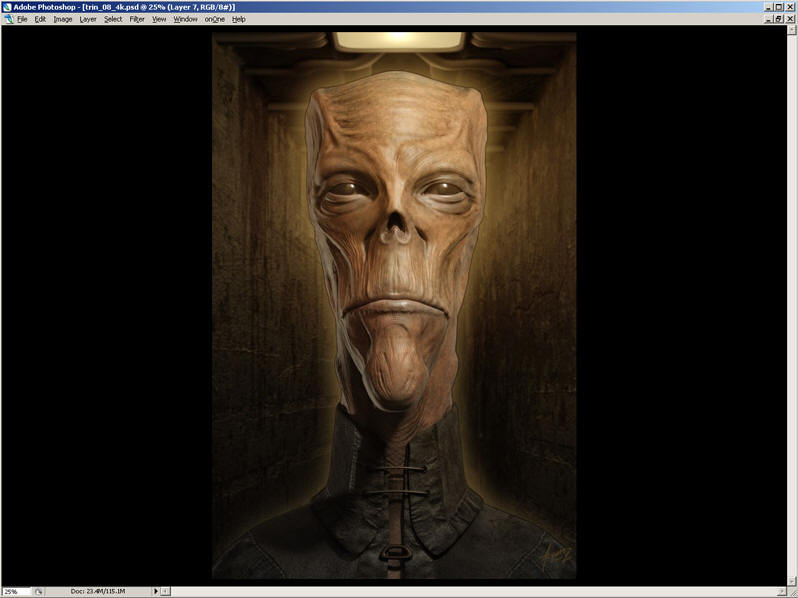Click the alien portrait canvas image
Screen dimensions: 798x598
(394, 305)
